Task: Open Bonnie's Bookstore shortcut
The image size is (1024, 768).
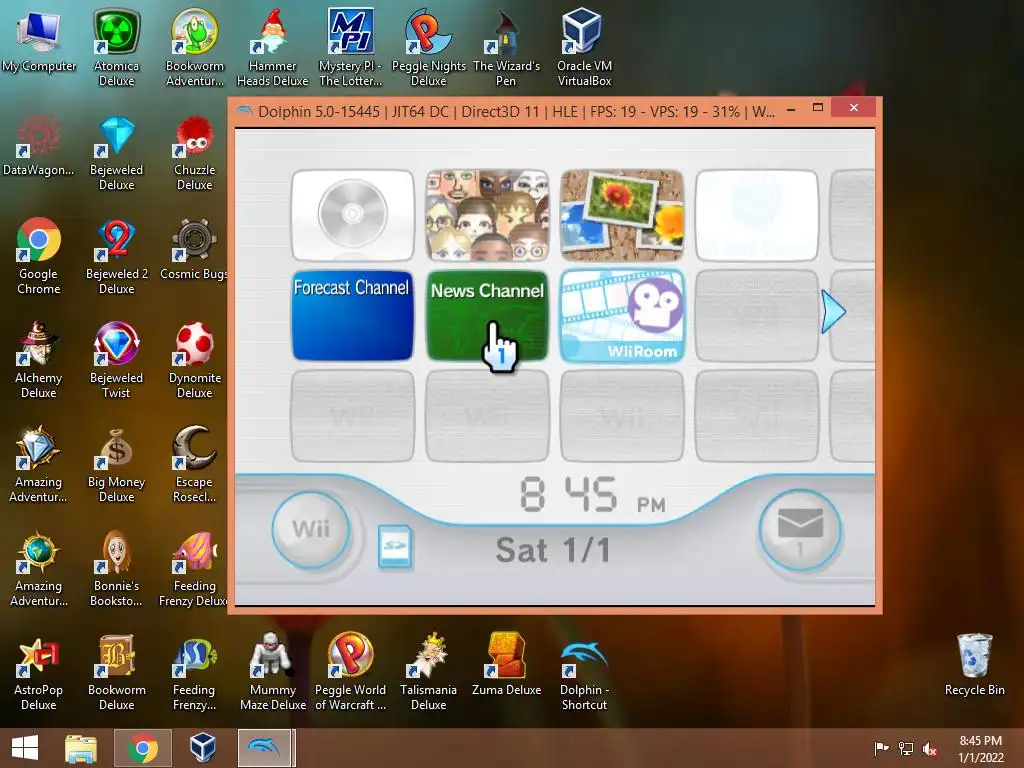Action: [x=116, y=568]
